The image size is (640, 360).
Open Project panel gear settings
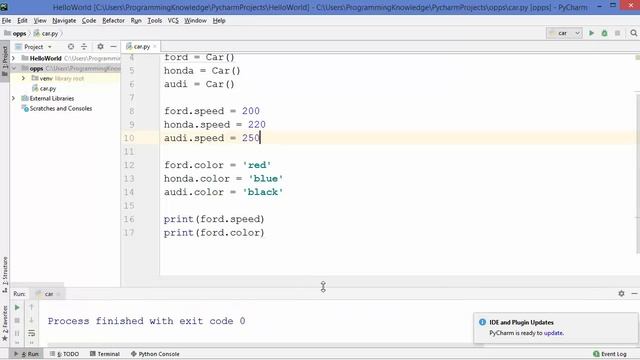100,47
